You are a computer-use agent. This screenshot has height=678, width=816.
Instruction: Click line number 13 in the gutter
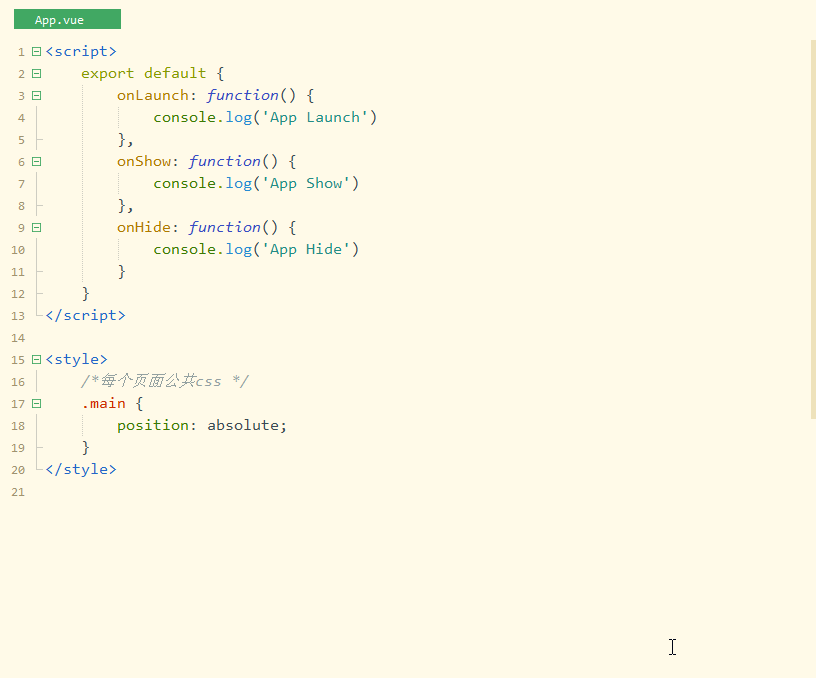click(18, 316)
